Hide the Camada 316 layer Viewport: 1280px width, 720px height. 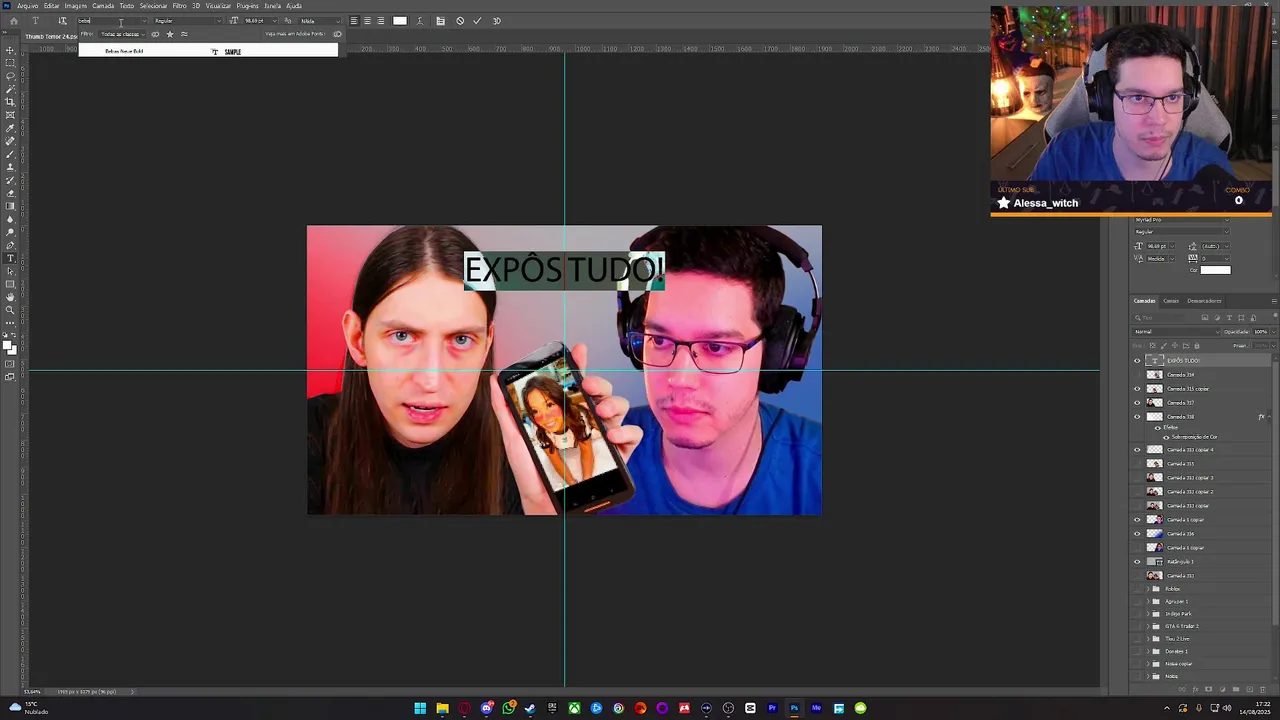pos(1137,534)
